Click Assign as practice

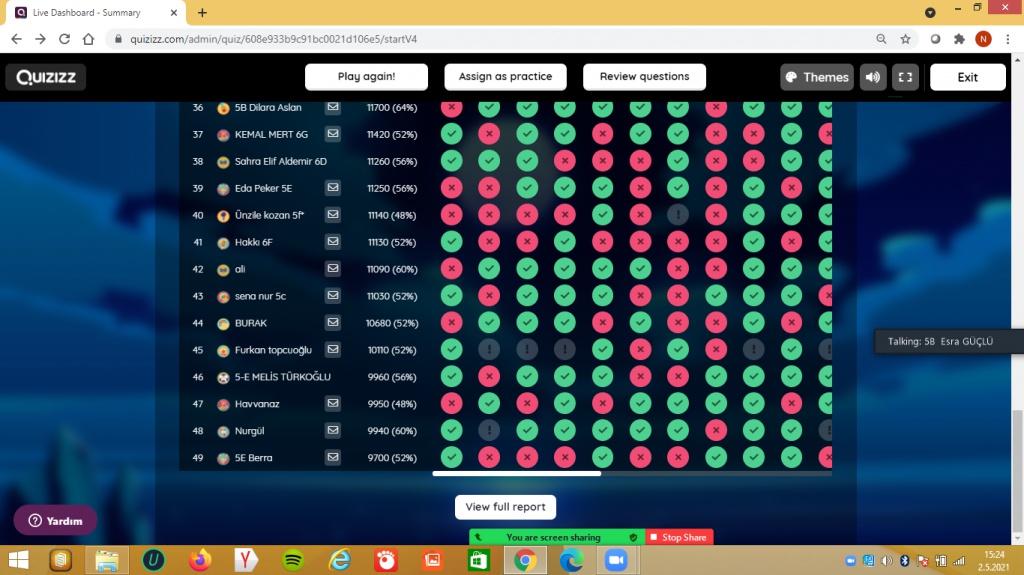pos(505,77)
